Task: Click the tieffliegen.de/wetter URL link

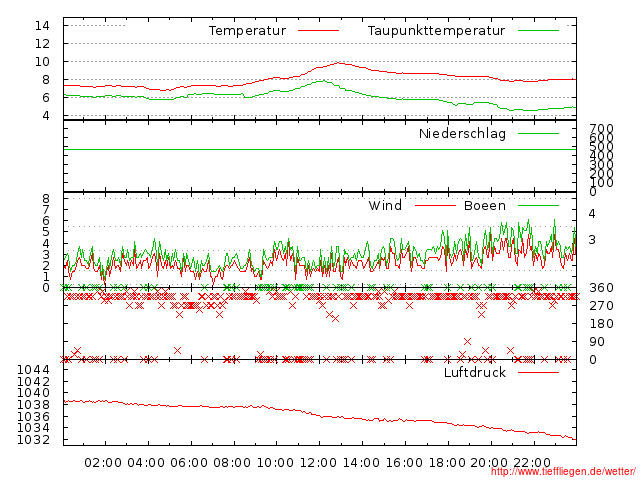Action: click(563, 472)
